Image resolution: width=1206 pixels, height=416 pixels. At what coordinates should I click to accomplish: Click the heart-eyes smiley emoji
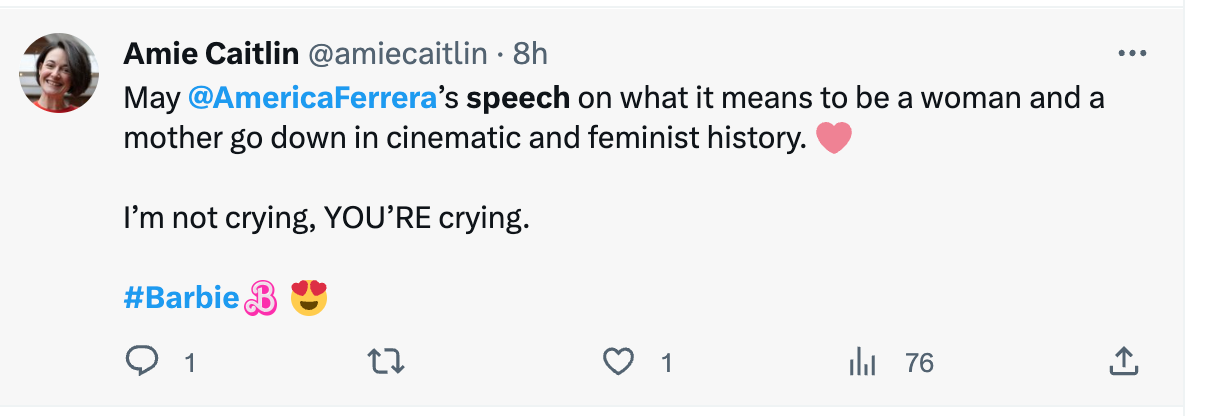pos(309,297)
